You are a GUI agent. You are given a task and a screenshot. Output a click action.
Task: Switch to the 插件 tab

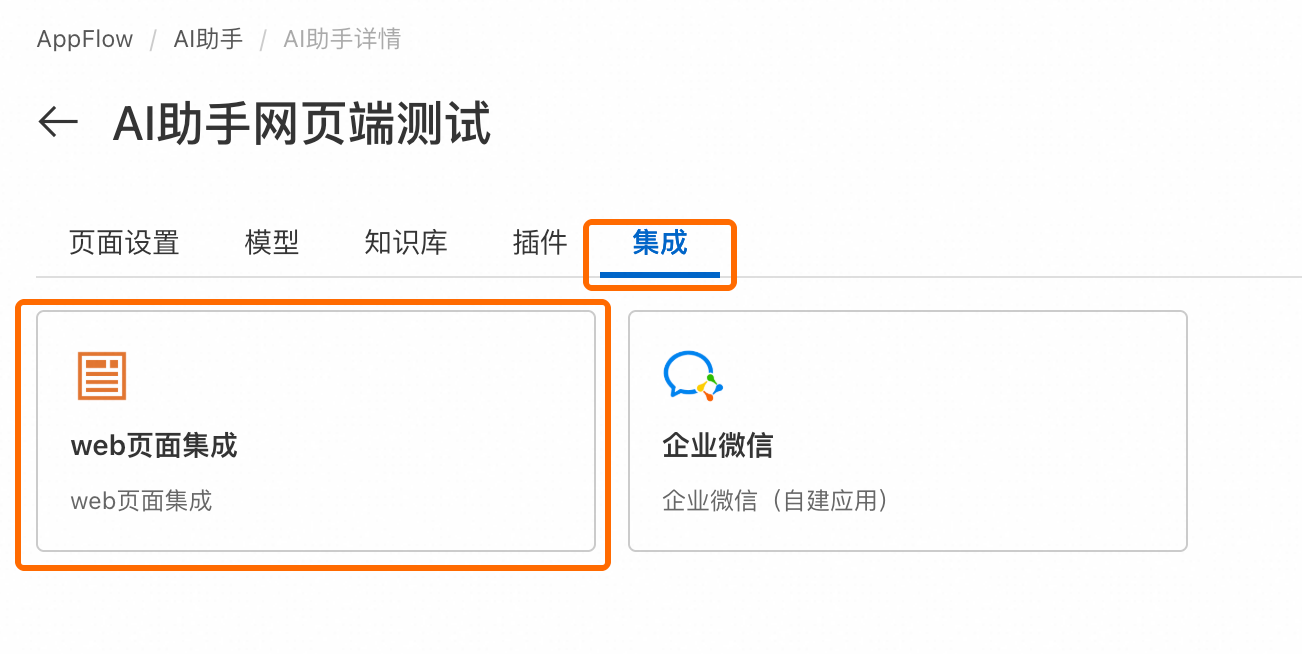(540, 242)
